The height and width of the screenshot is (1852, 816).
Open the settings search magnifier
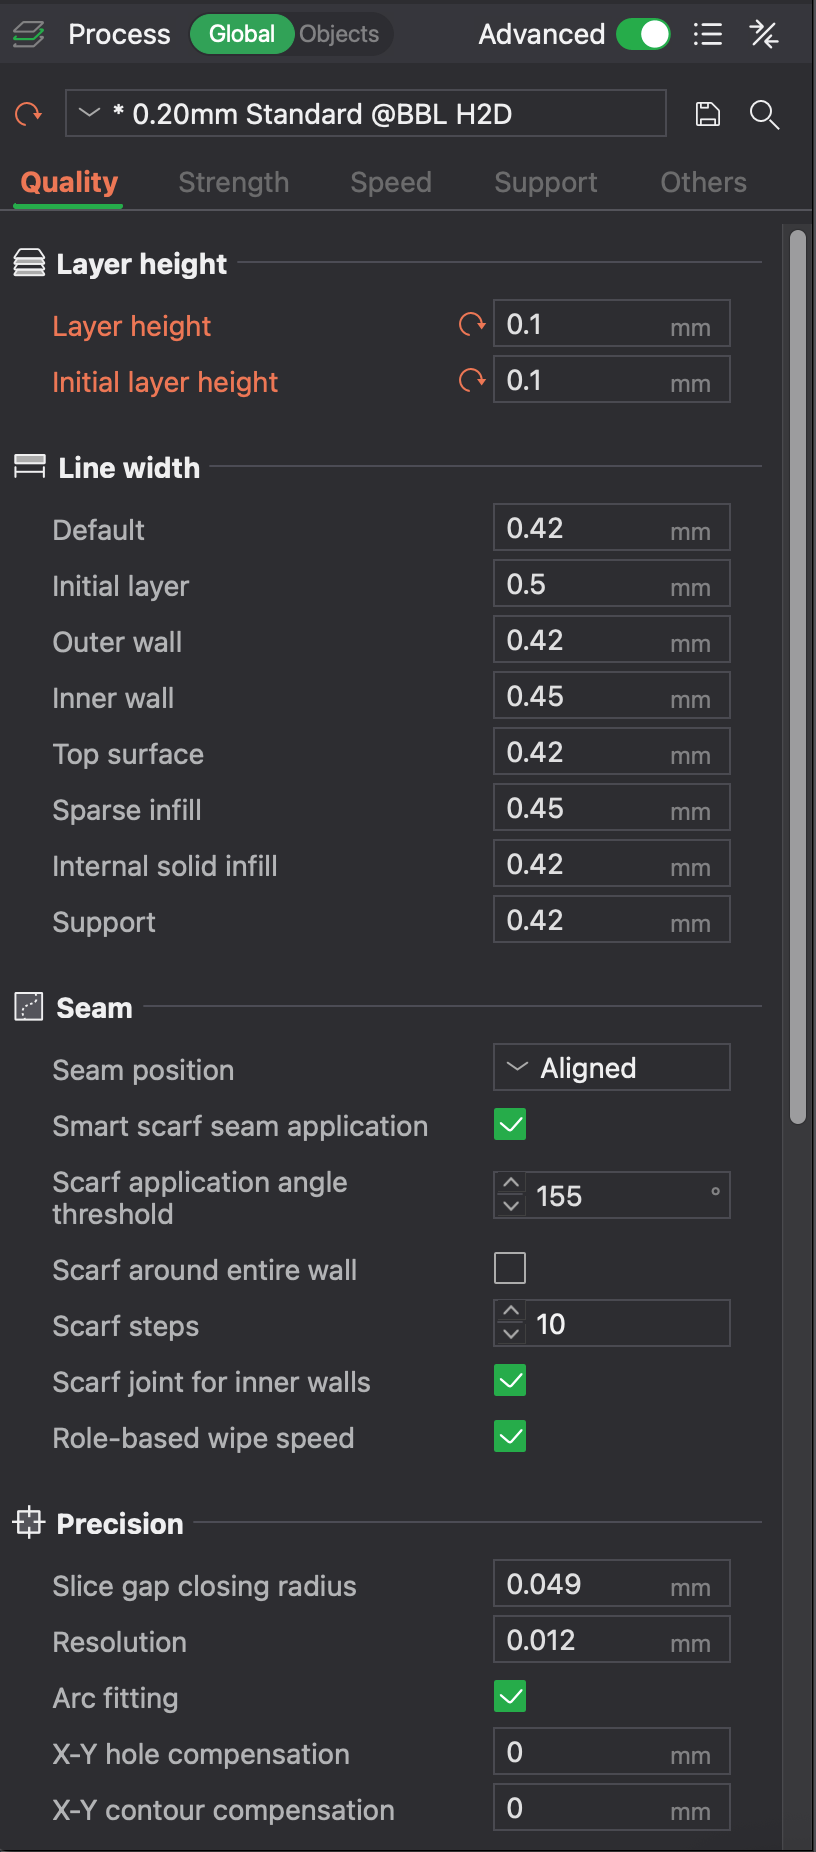pyautogui.click(x=764, y=114)
